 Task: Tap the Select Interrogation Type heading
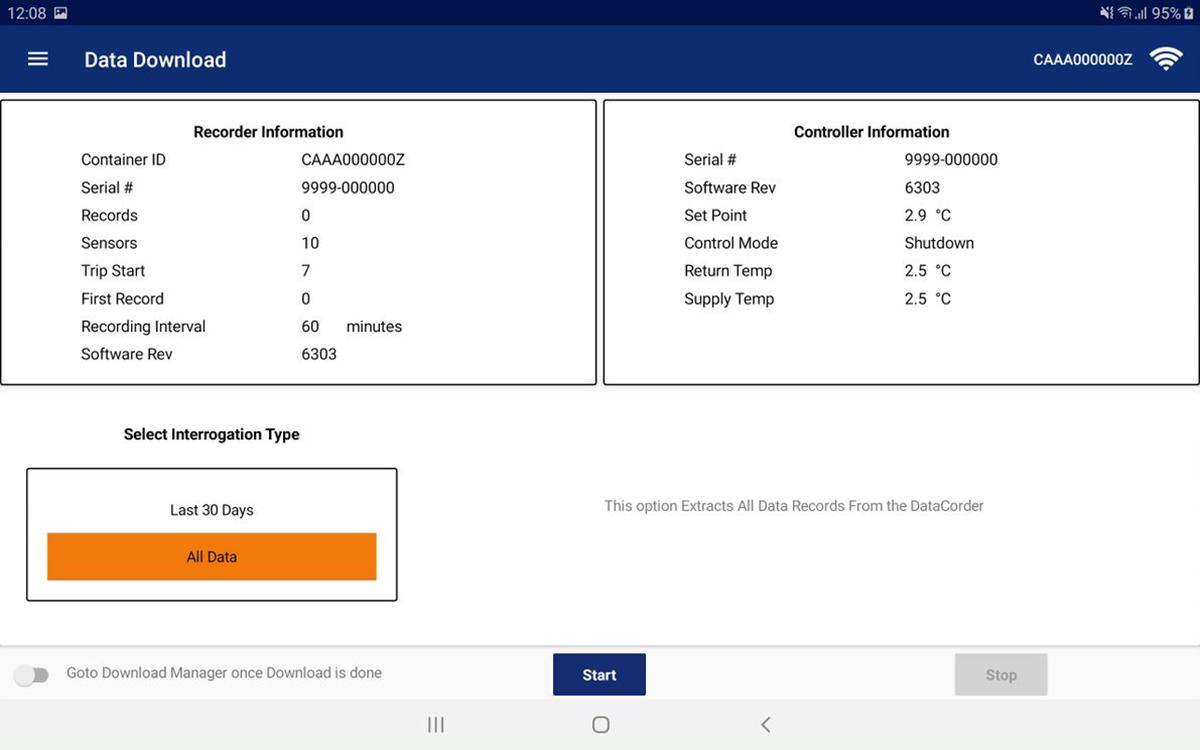pos(211,435)
